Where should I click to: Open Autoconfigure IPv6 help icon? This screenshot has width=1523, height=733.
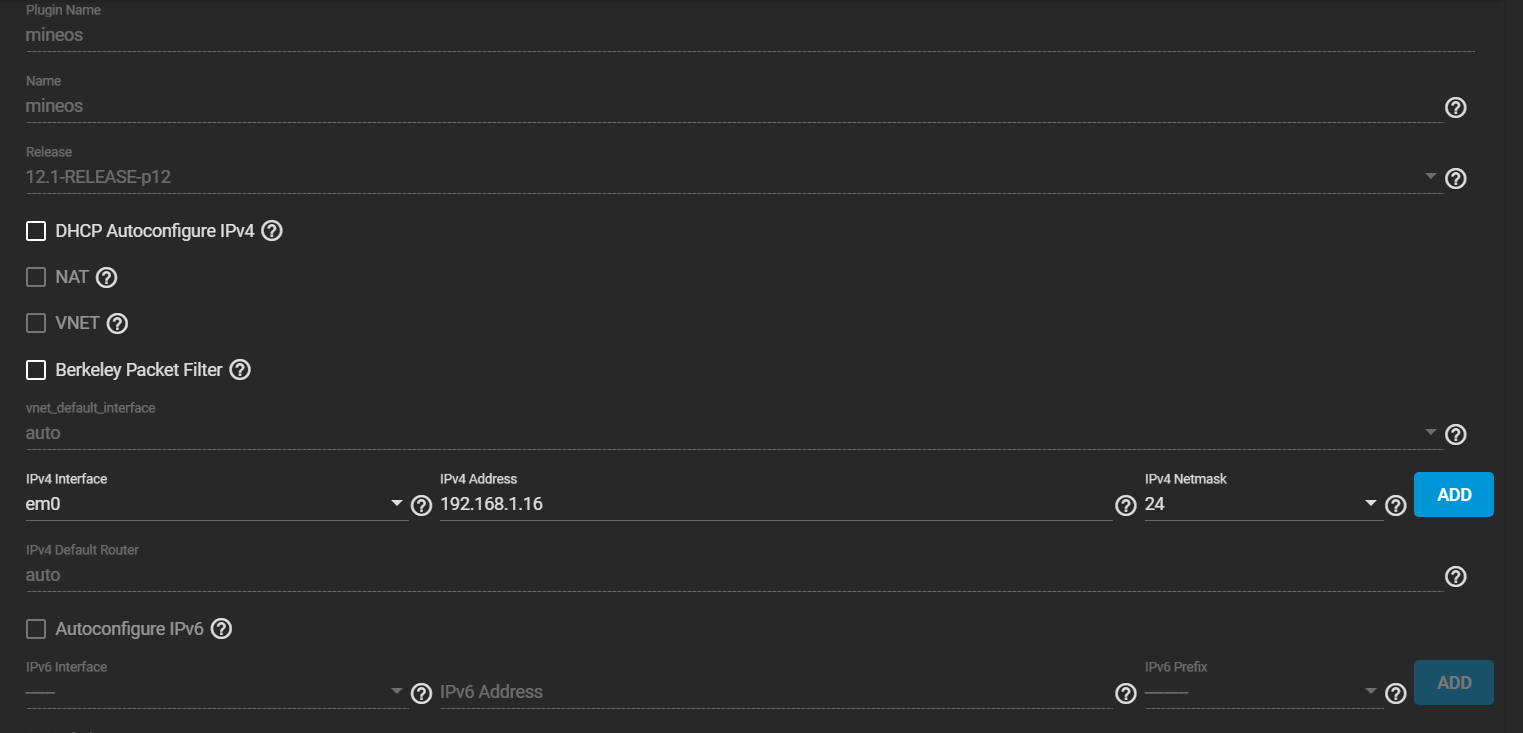point(222,629)
